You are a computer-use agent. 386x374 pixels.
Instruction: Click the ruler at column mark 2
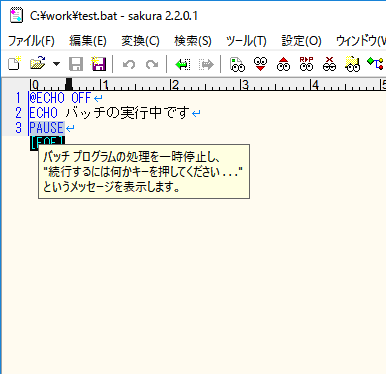(x=175, y=85)
